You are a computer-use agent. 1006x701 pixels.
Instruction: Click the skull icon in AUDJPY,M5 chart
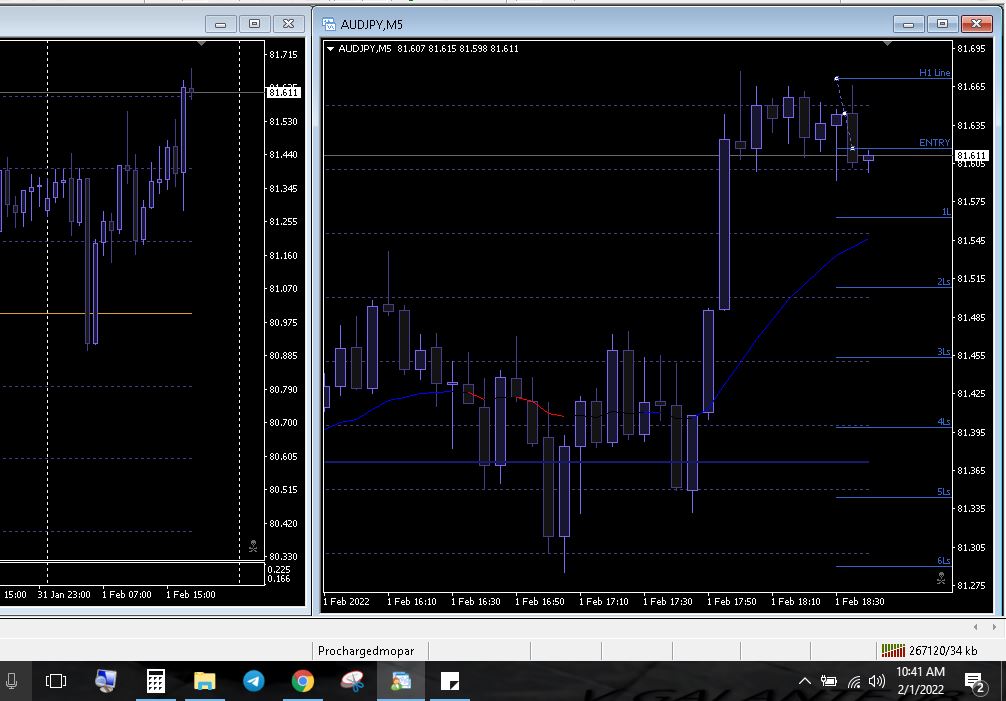tap(940, 577)
